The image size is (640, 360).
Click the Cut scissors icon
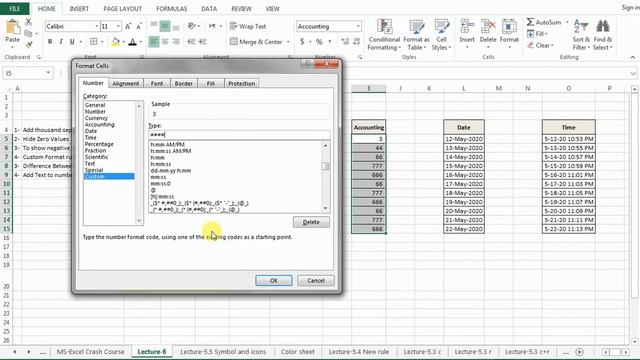(28, 22)
